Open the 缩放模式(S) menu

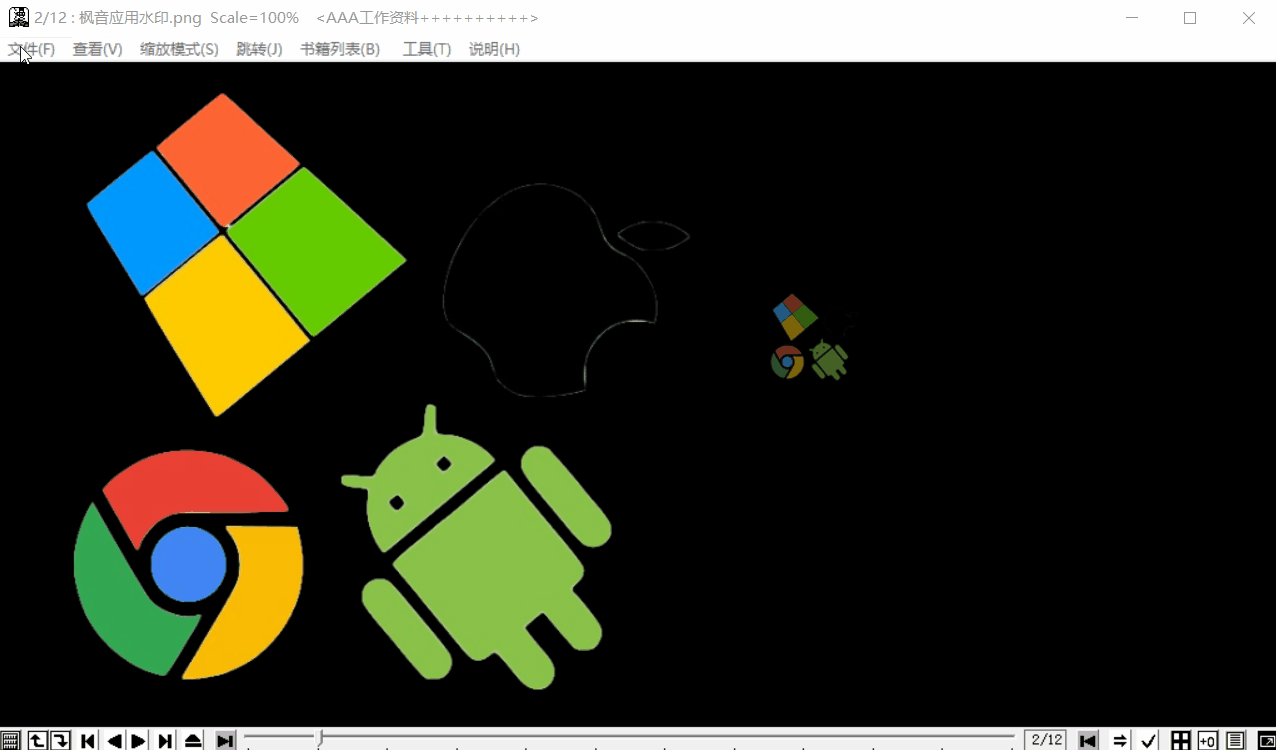coord(179,49)
